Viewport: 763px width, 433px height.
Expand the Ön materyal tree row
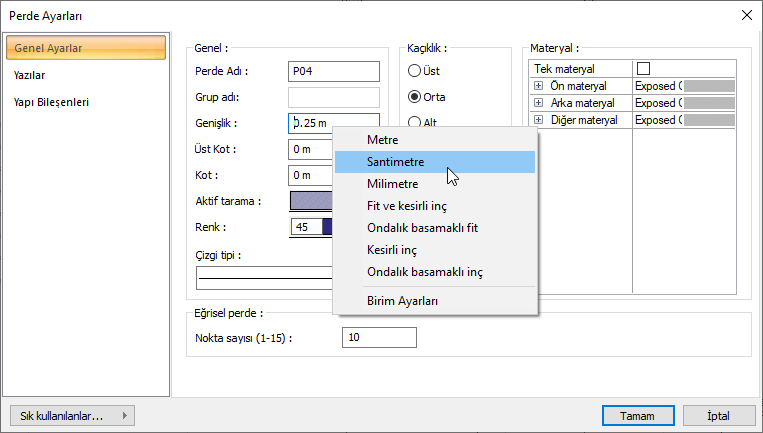[x=539, y=87]
